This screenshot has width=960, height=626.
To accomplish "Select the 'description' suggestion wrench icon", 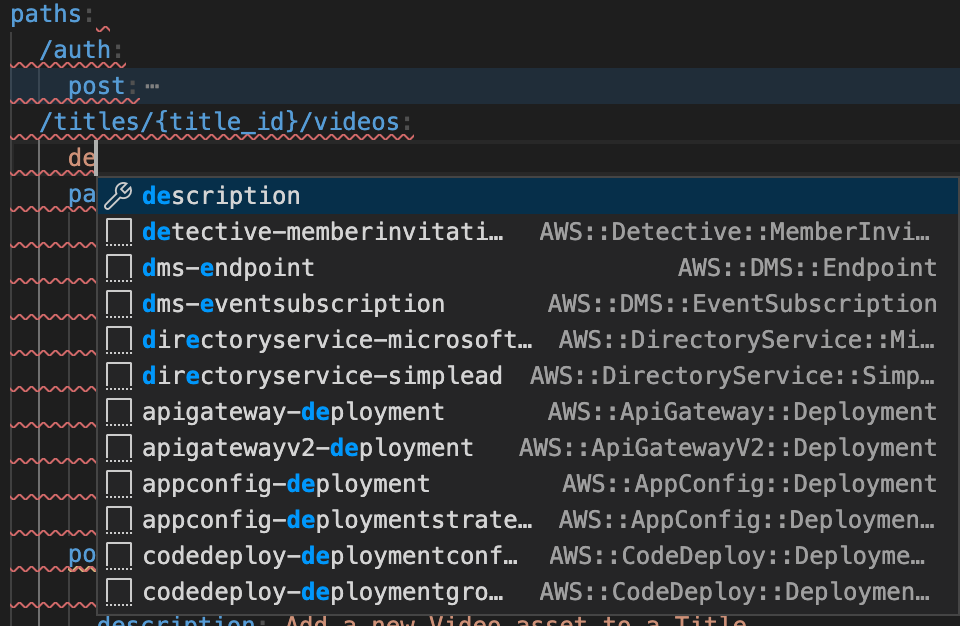I will pos(118,196).
